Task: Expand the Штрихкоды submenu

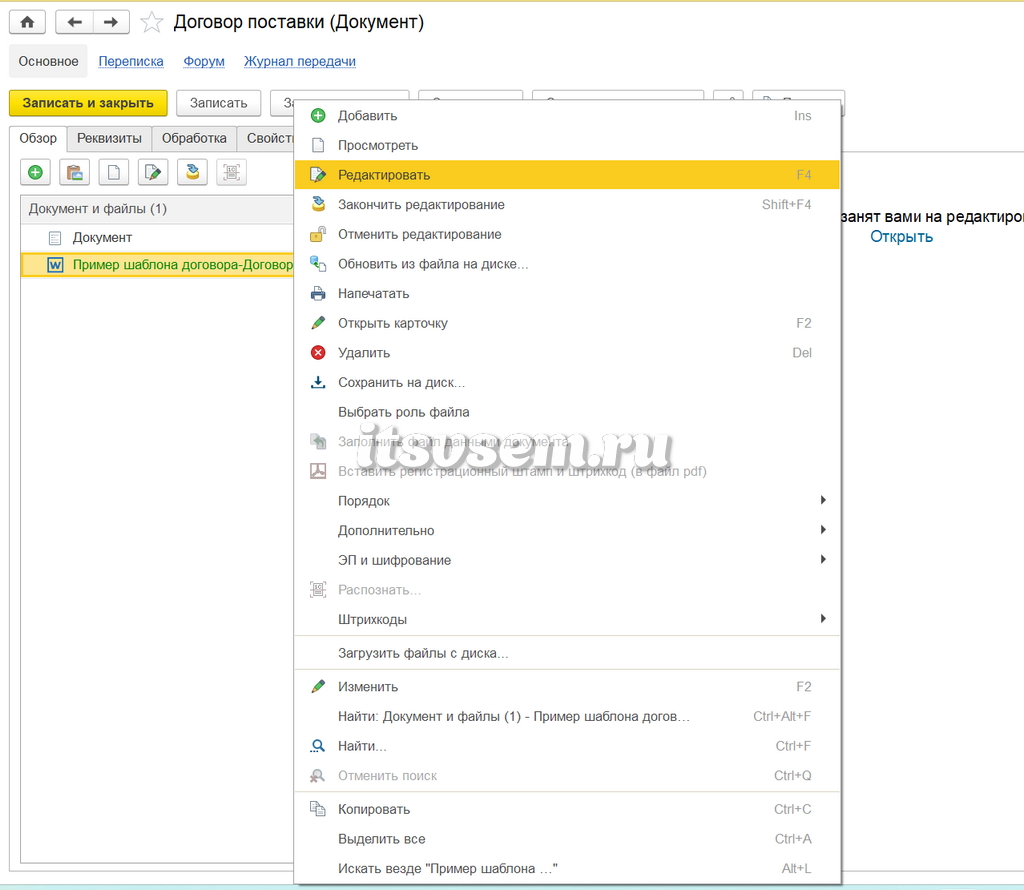Action: (x=567, y=619)
